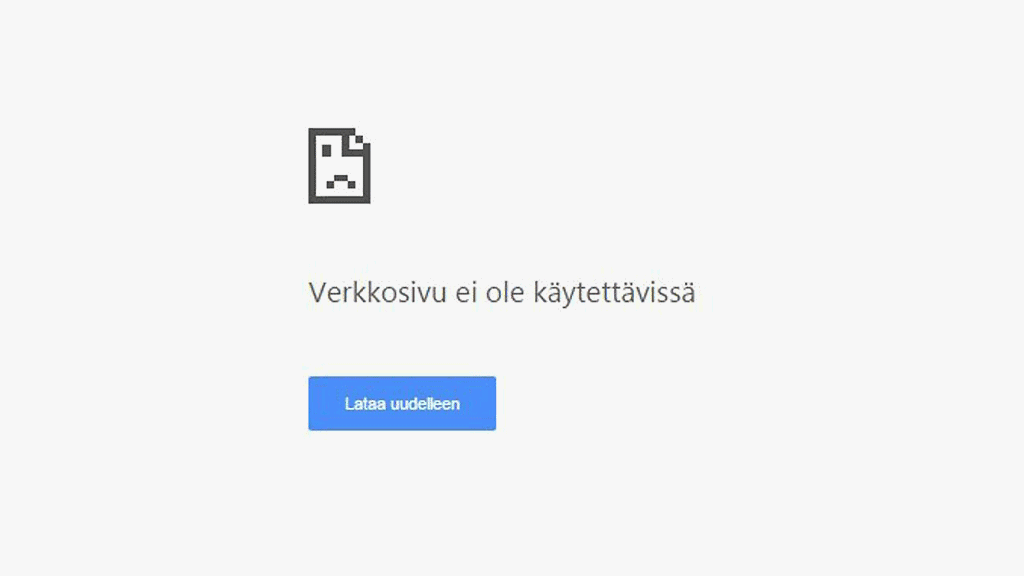This screenshot has width=1024, height=576.
Task: Click the frowning mouth on the error icon
Action: 340,181
